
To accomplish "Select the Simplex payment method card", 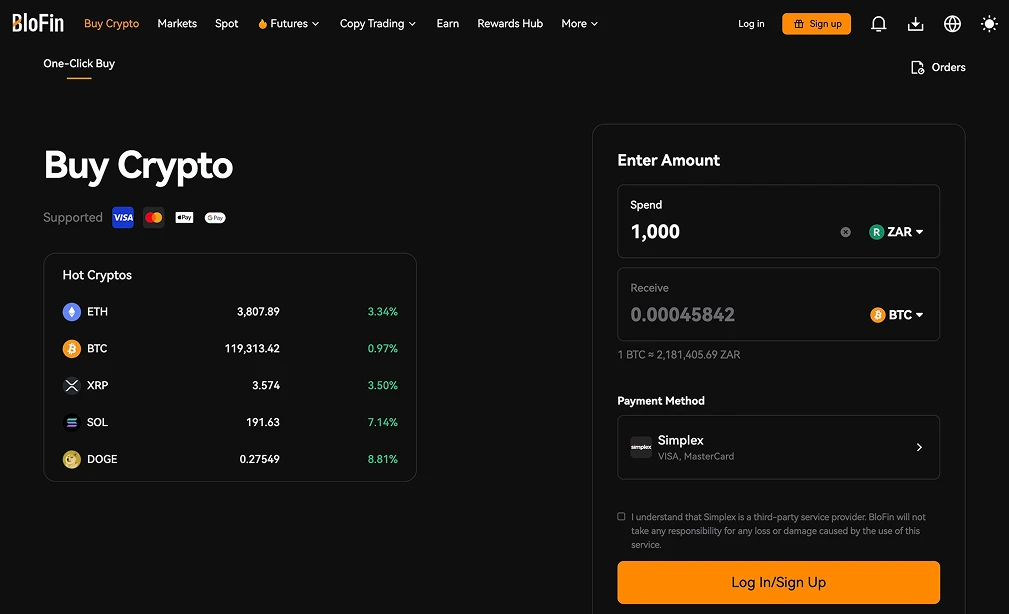I will click(x=778, y=447).
